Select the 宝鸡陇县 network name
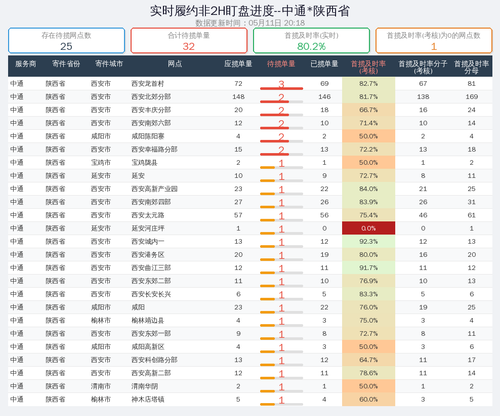 (x=144, y=162)
